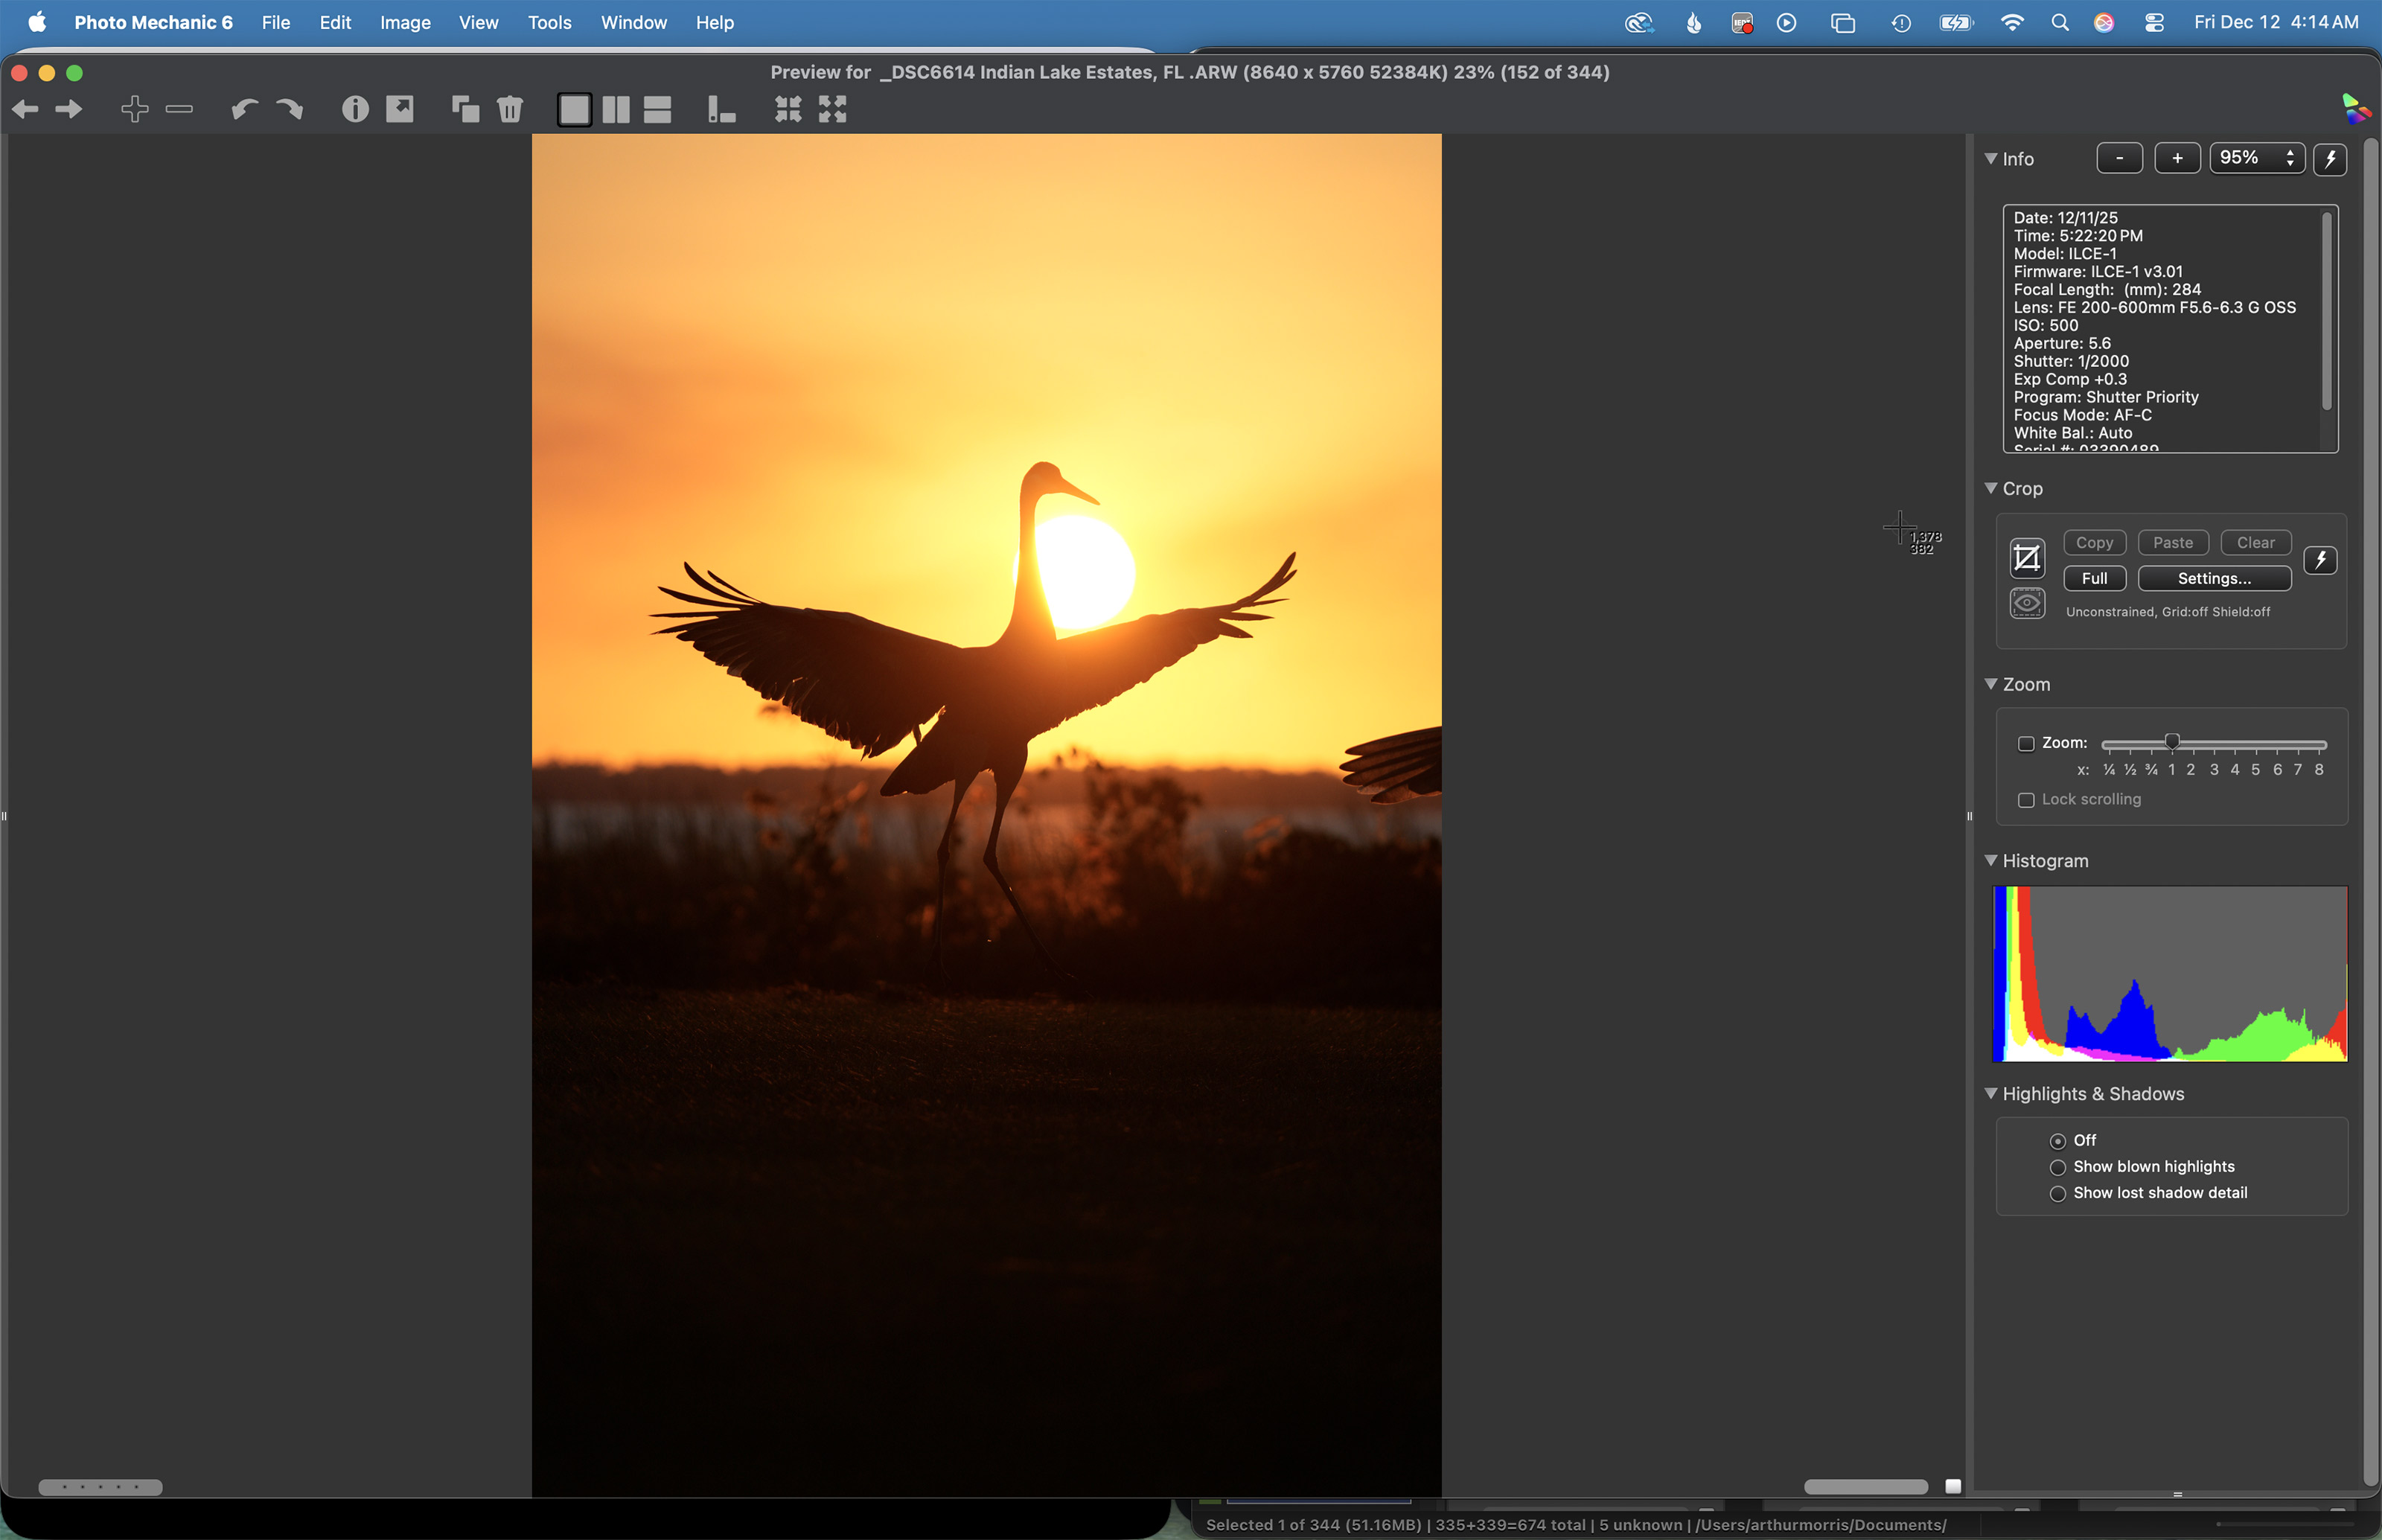
Task: Switch to stacked top-bottom view
Action: [x=657, y=109]
